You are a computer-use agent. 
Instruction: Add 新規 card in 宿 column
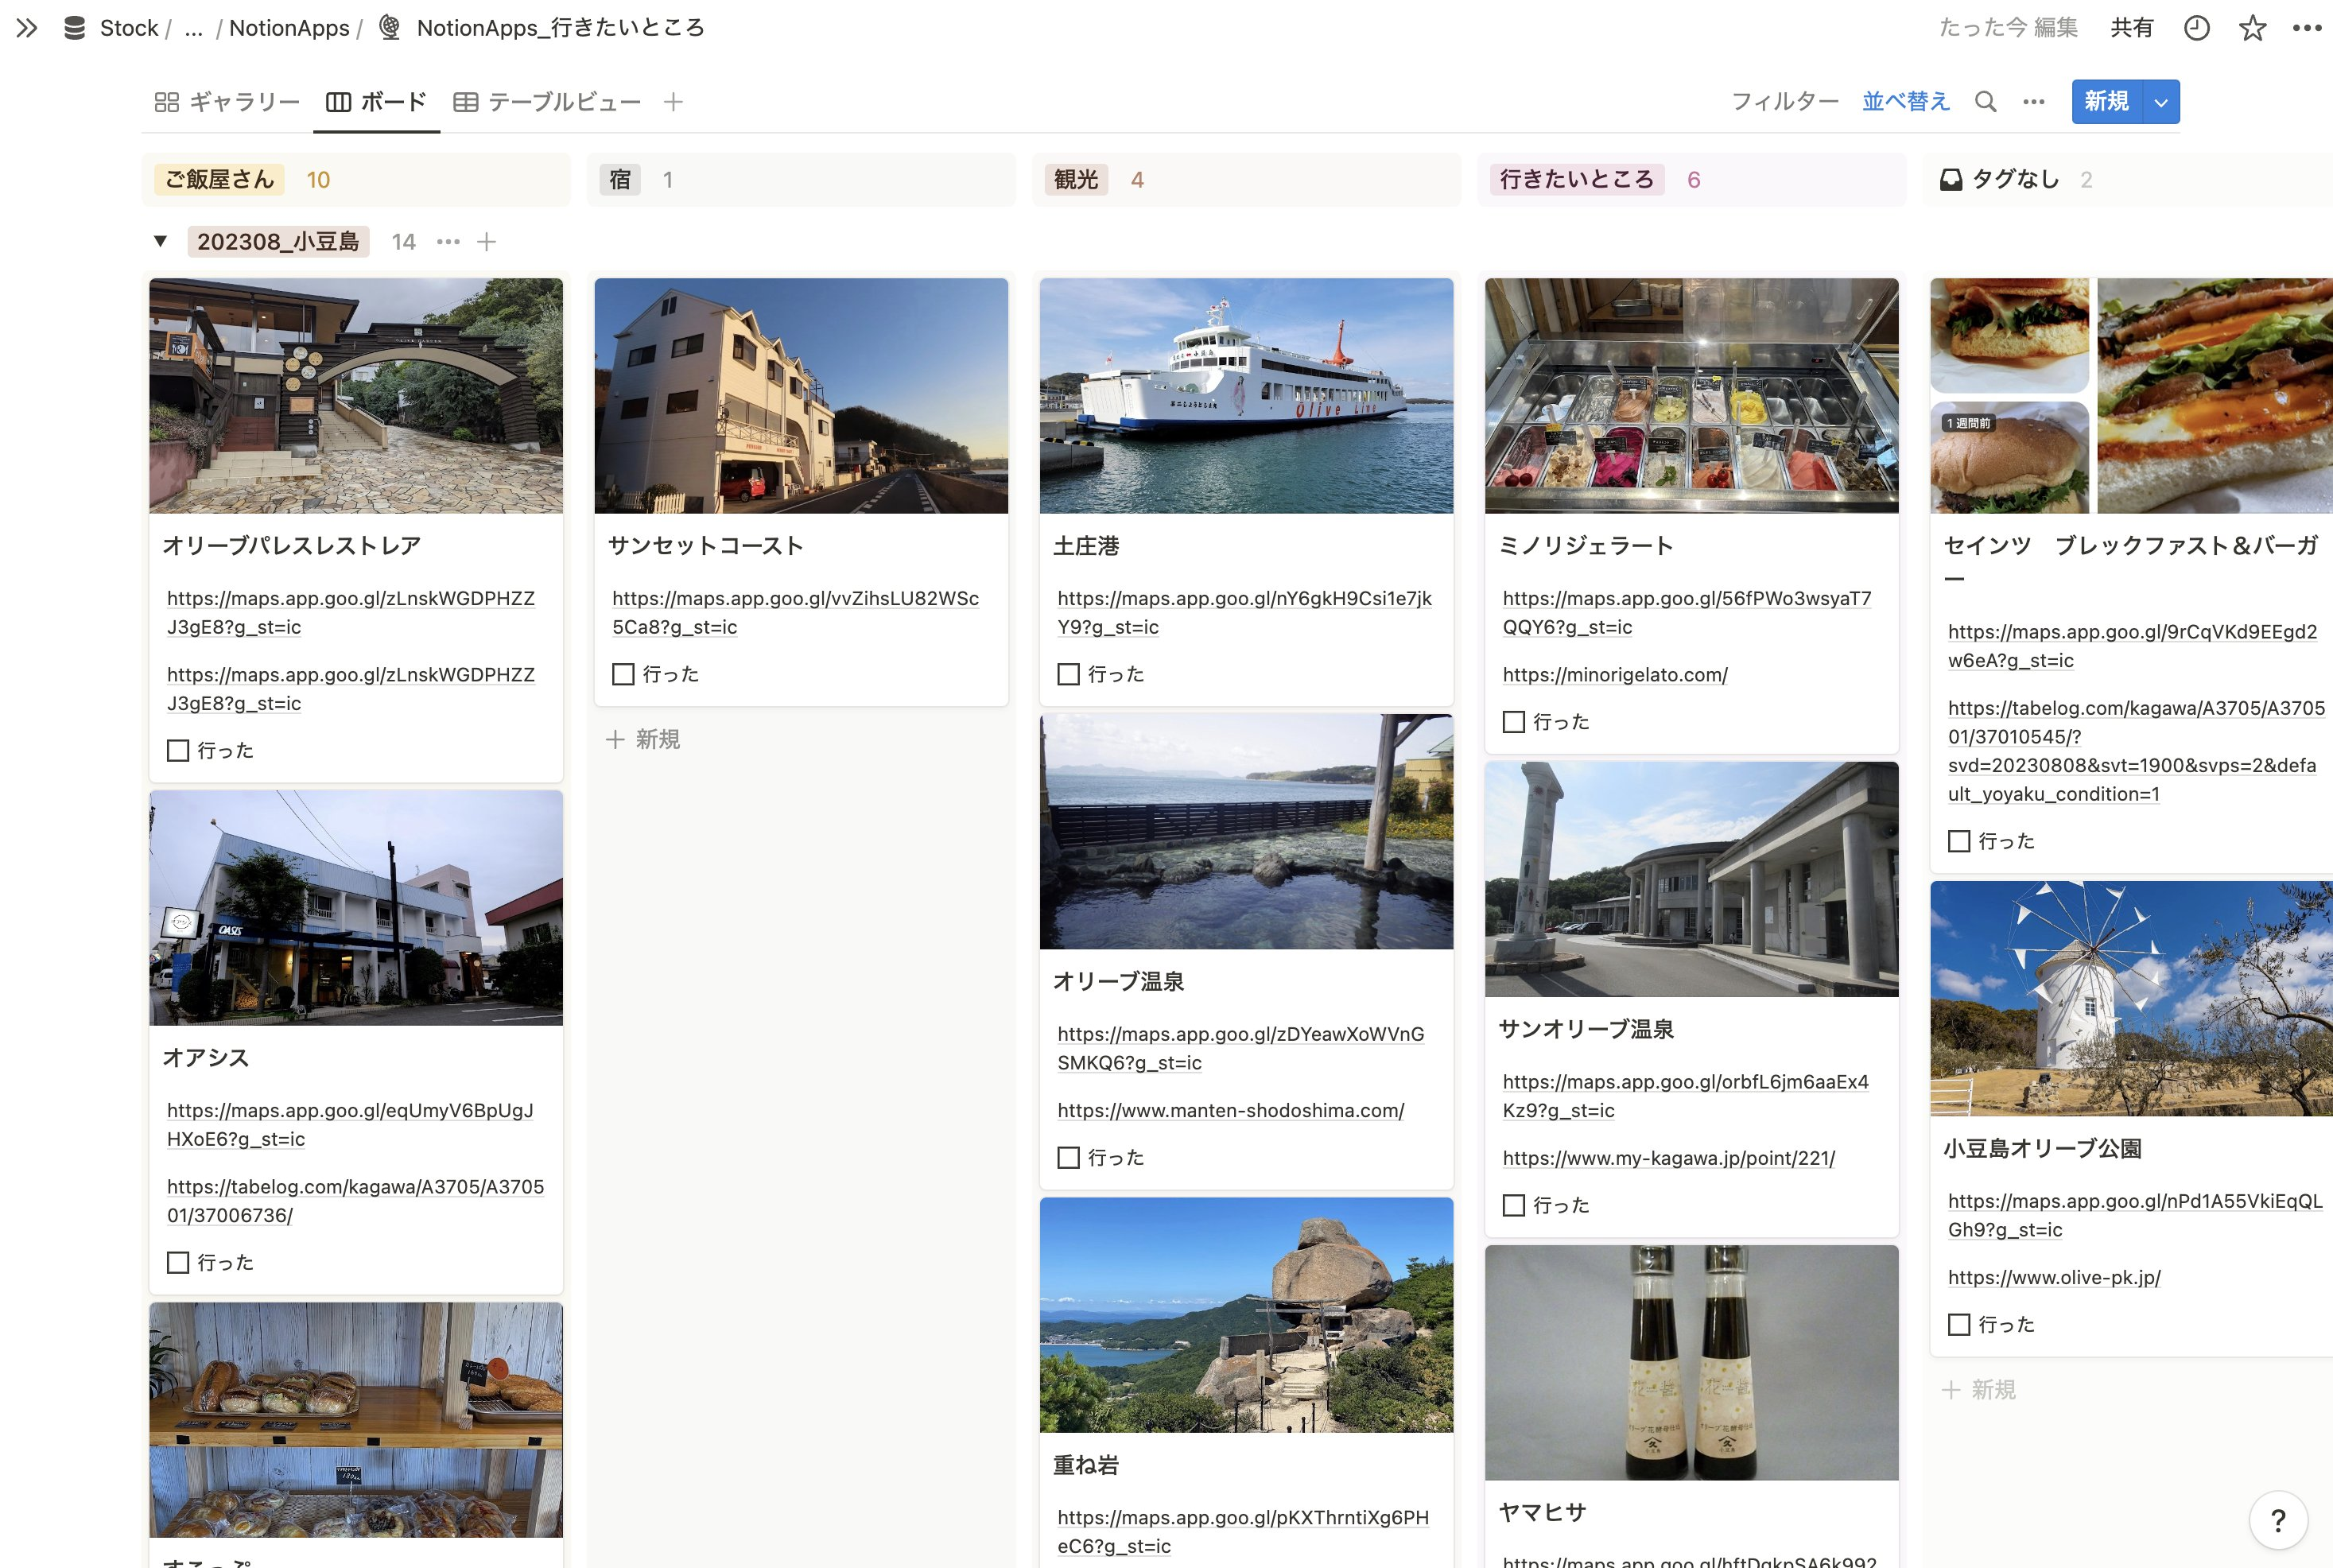coord(644,740)
